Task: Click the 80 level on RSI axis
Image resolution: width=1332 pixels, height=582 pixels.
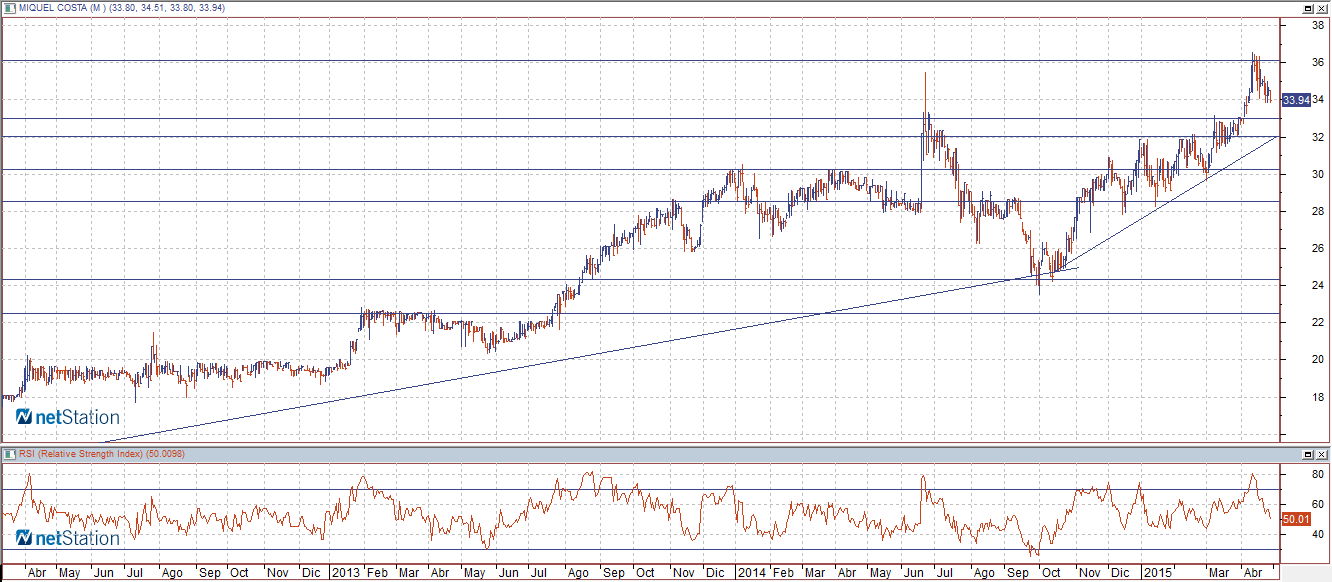Action: click(1318, 475)
